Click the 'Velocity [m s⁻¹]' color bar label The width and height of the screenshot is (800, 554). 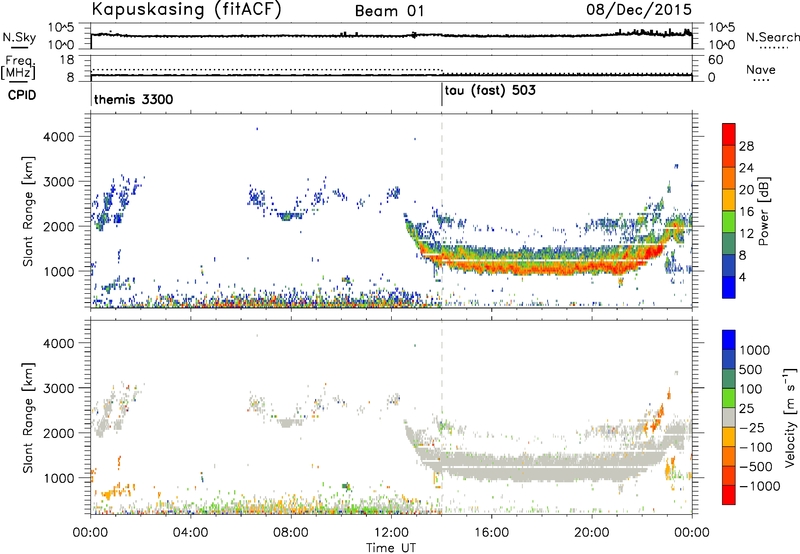click(x=790, y=417)
